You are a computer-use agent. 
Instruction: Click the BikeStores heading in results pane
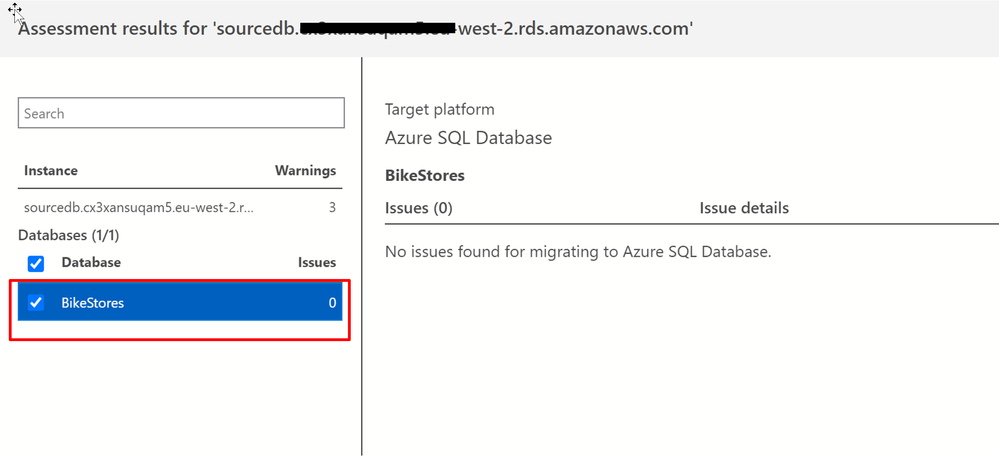point(425,176)
